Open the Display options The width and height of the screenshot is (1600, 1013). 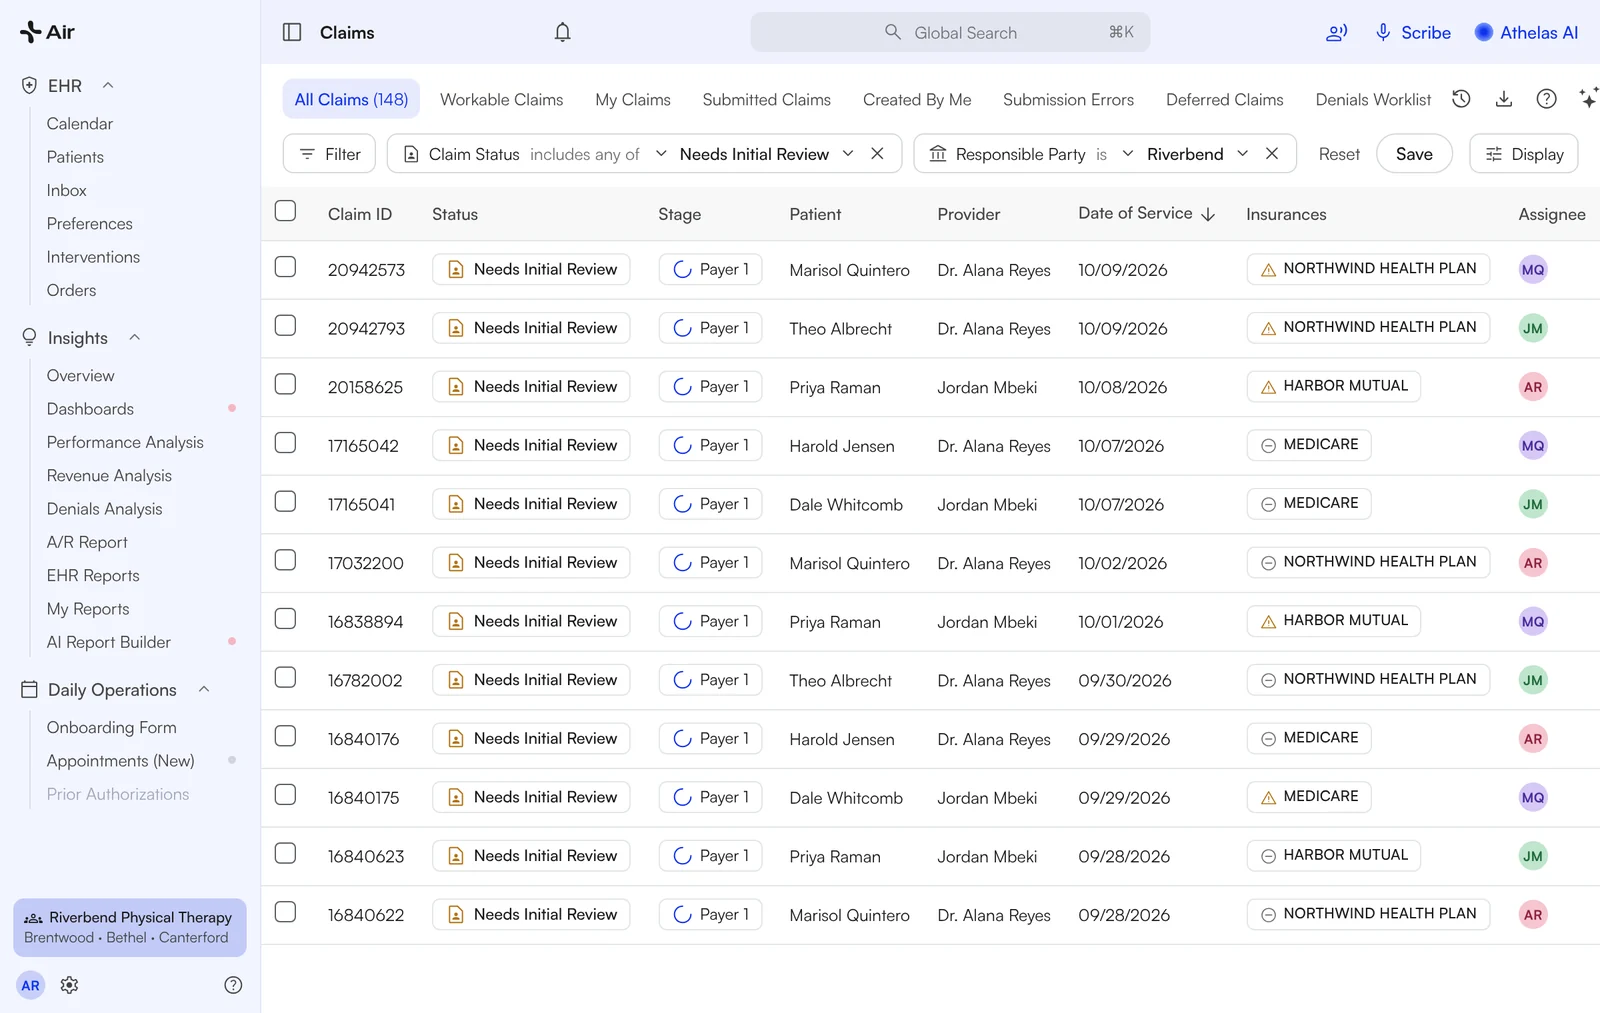(1524, 154)
